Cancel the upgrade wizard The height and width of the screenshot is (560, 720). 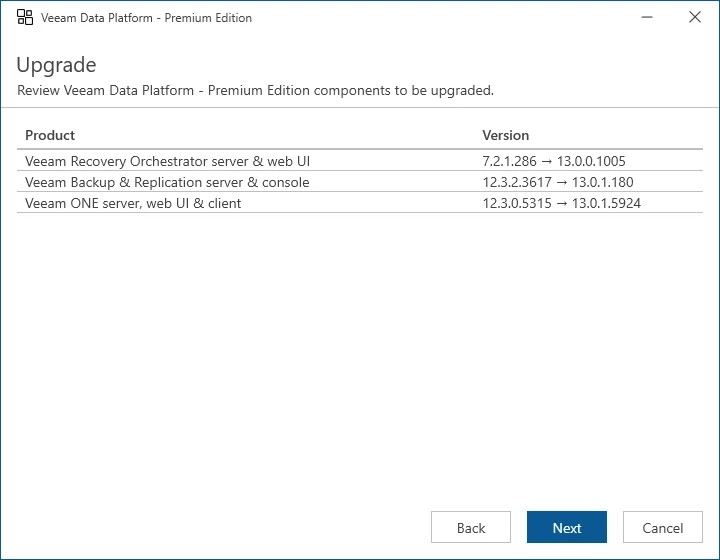(x=663, y=528)
